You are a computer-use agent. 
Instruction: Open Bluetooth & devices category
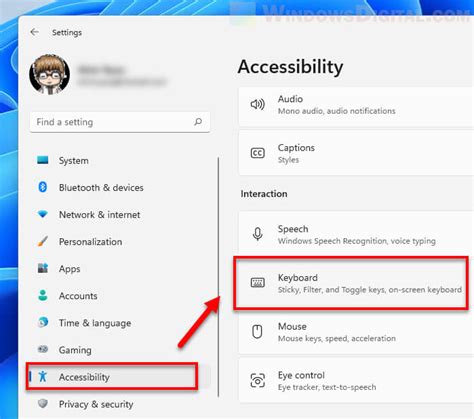click(120, 187)
